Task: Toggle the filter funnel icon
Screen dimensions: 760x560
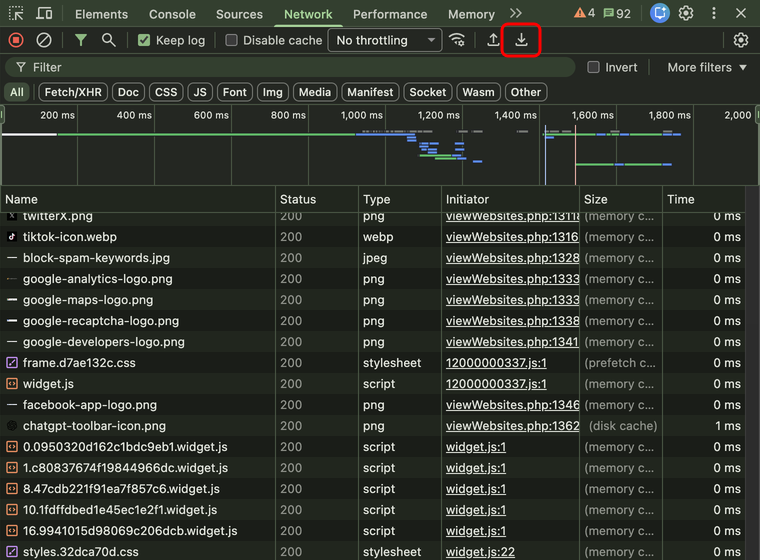Action: click(80, 40)
